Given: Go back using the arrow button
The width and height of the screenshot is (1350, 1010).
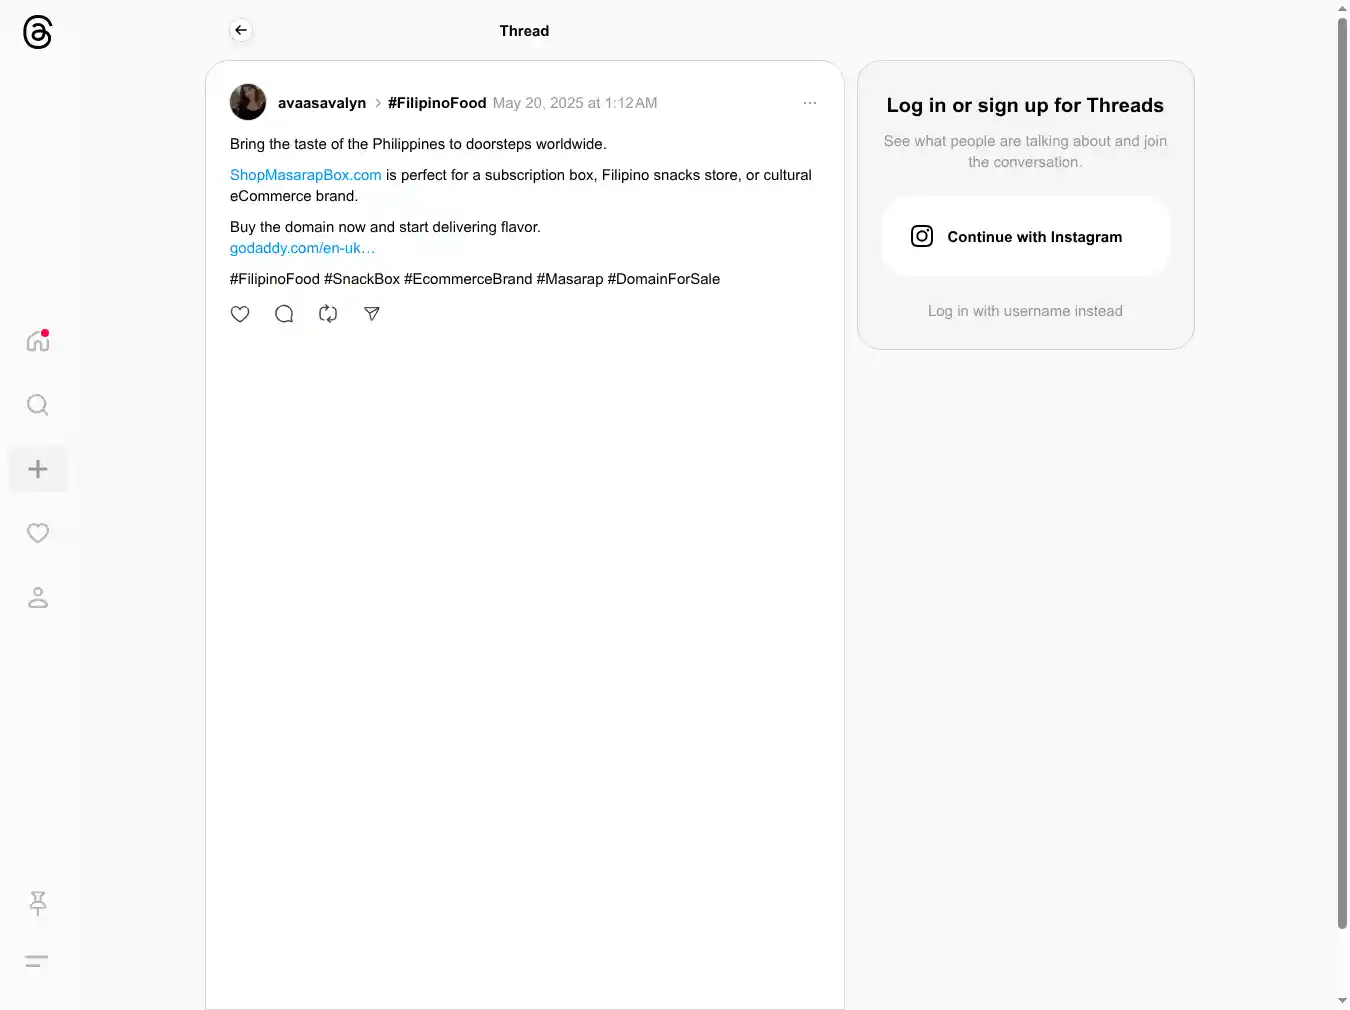Looking at the screenshot, I should coord(241,30).
